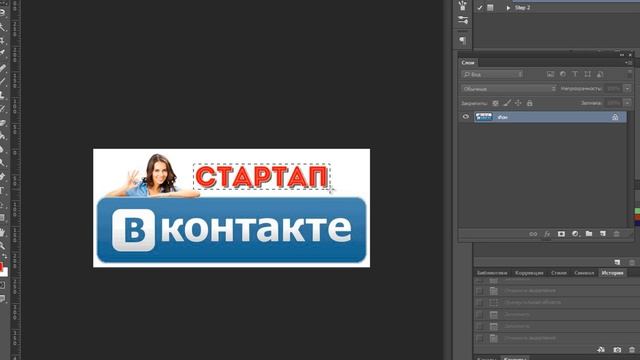640x360 pixels.
Task: Toggle lock transparent pixels
Action: [x=495, y=103]
